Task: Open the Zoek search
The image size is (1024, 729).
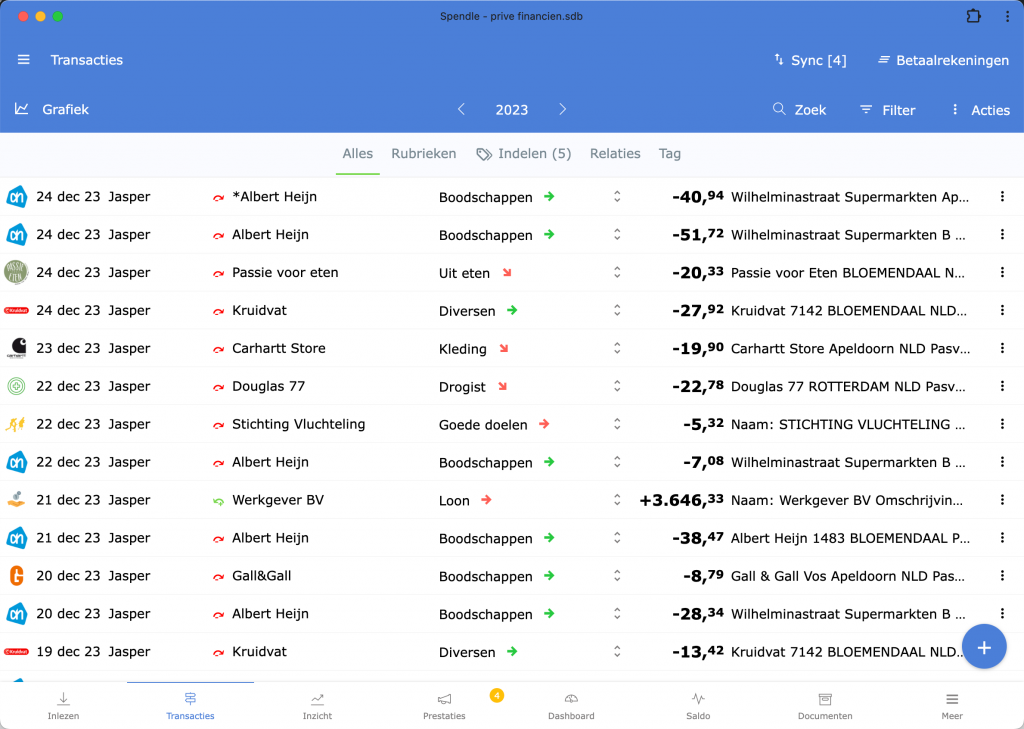Action: tap(799, 110)
